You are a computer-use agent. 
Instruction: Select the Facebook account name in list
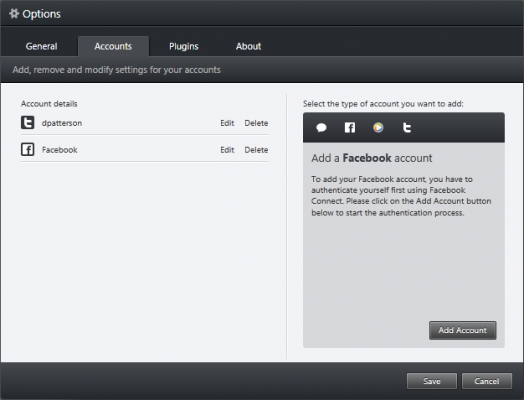point(59,150)
